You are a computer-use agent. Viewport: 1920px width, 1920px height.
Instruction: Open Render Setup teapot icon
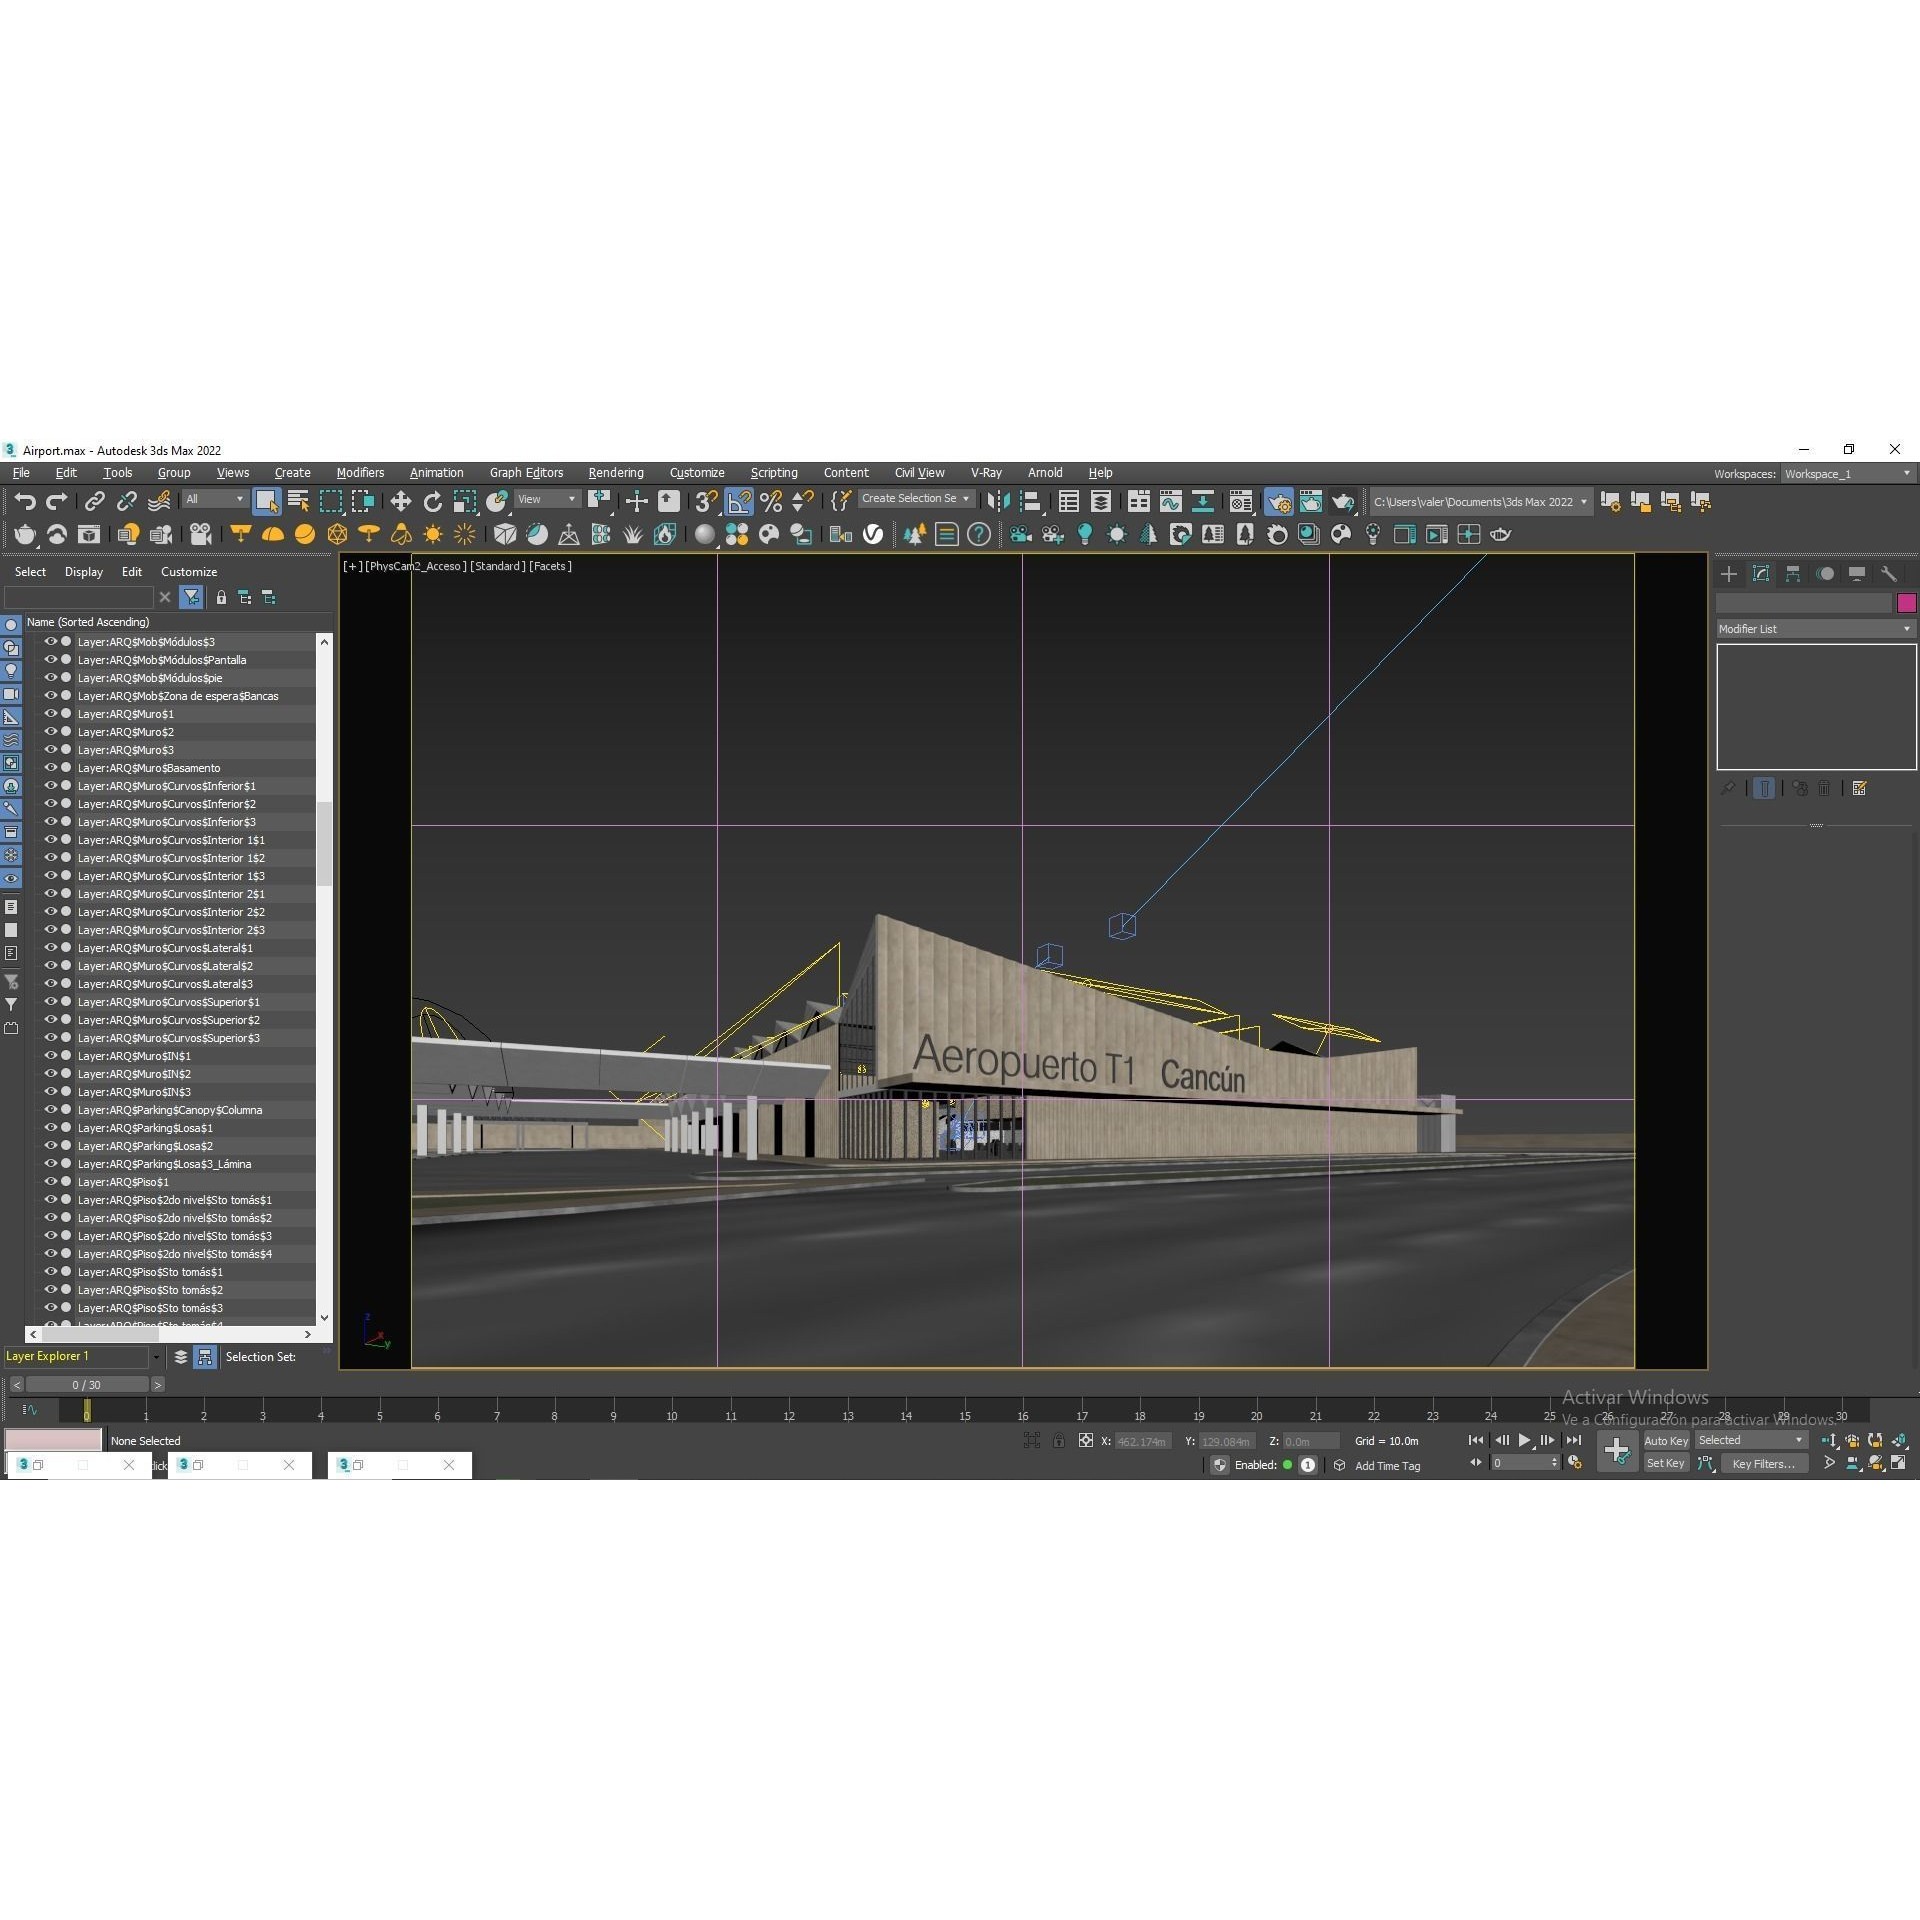point(1279,501)
